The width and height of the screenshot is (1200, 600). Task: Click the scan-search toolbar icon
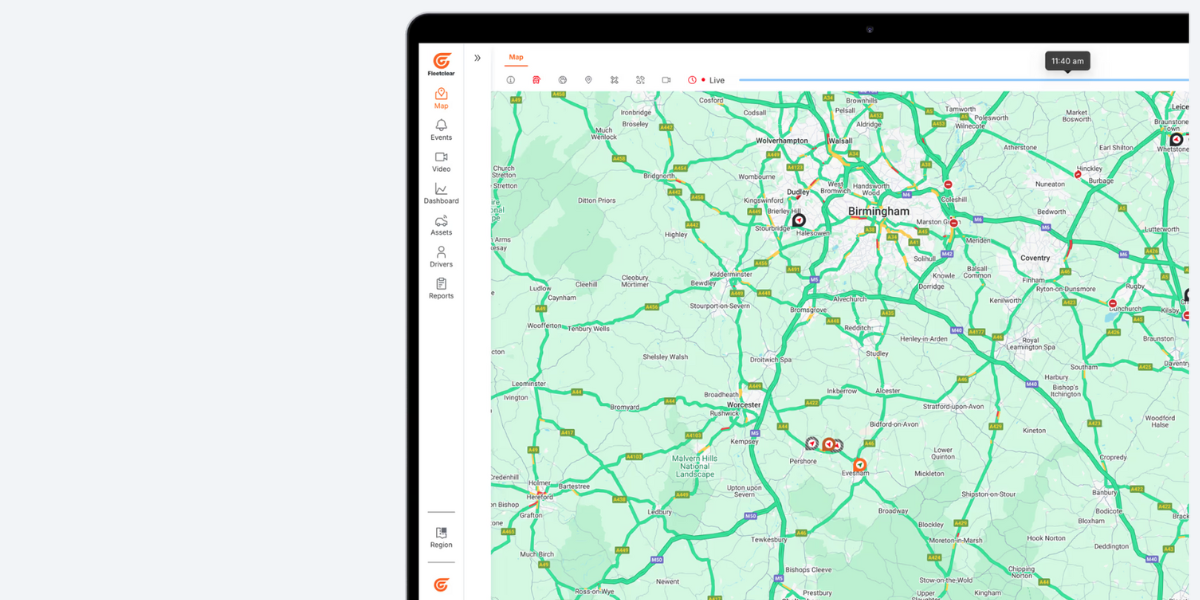pyautogui.click(x=640, y=80)
